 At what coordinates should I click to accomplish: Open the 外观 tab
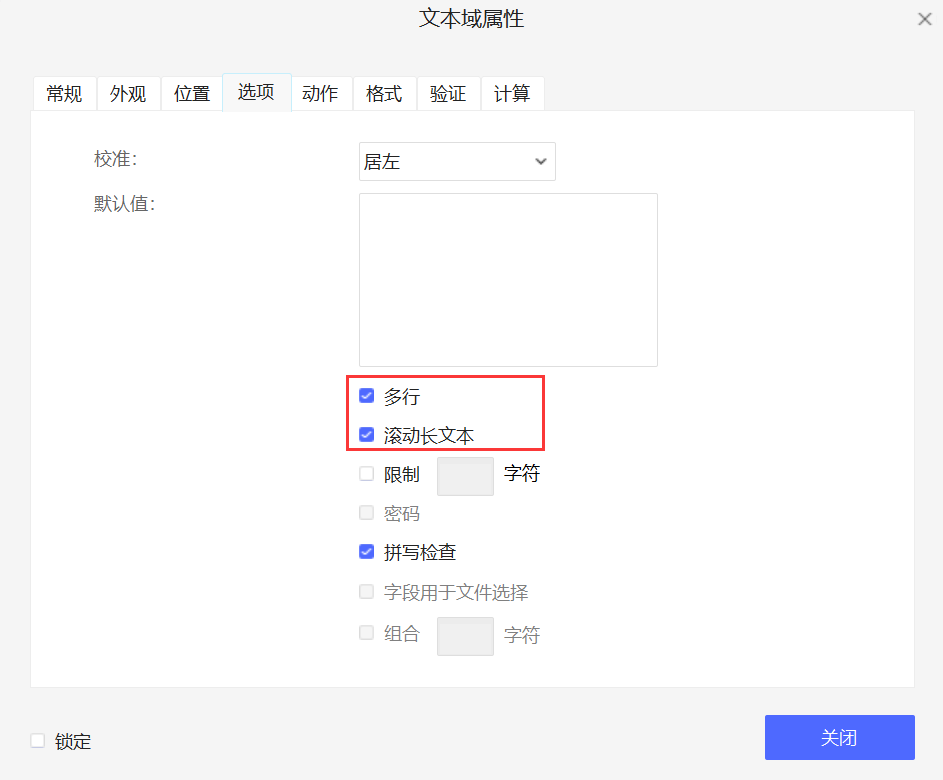point(128,93)
